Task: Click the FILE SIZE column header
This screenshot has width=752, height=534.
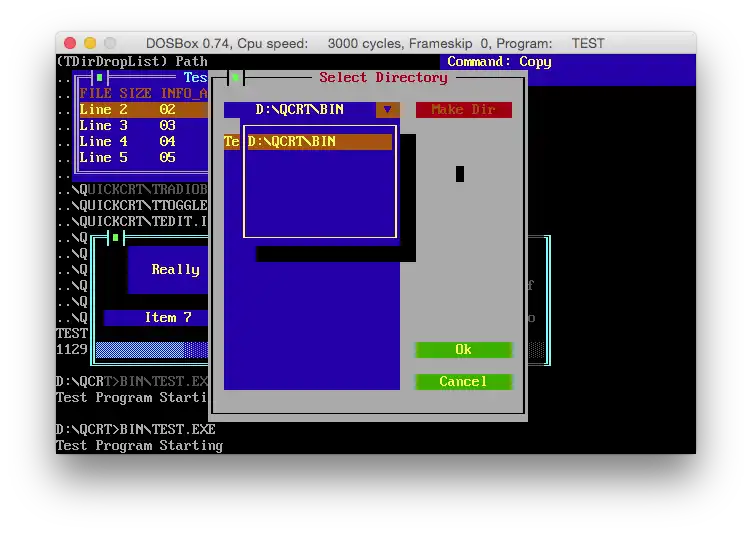Action: click(x=116, y=93)
